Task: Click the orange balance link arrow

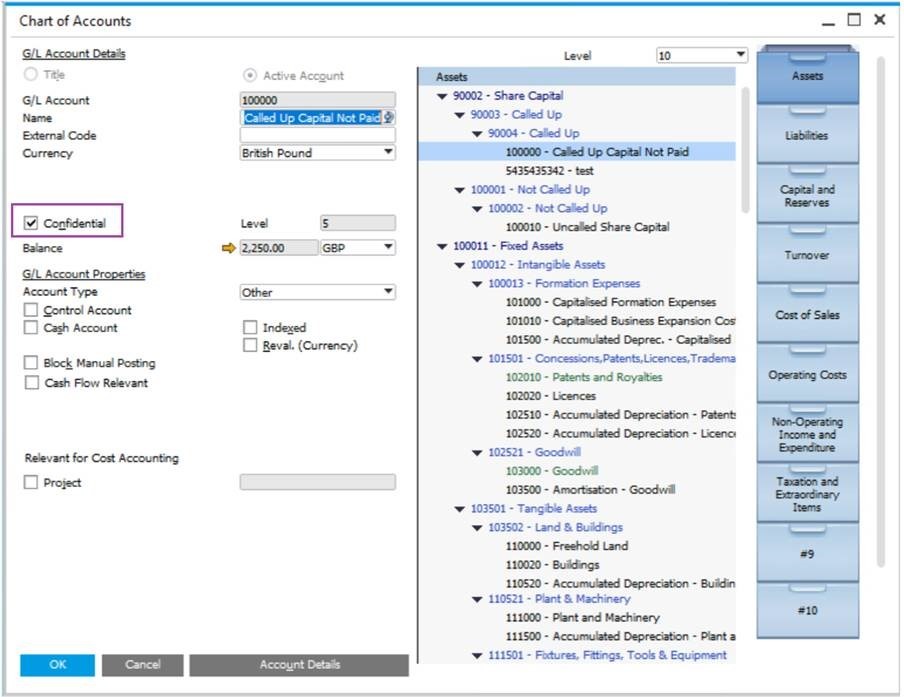Action: pyautogui.click(x=228, y=248)
